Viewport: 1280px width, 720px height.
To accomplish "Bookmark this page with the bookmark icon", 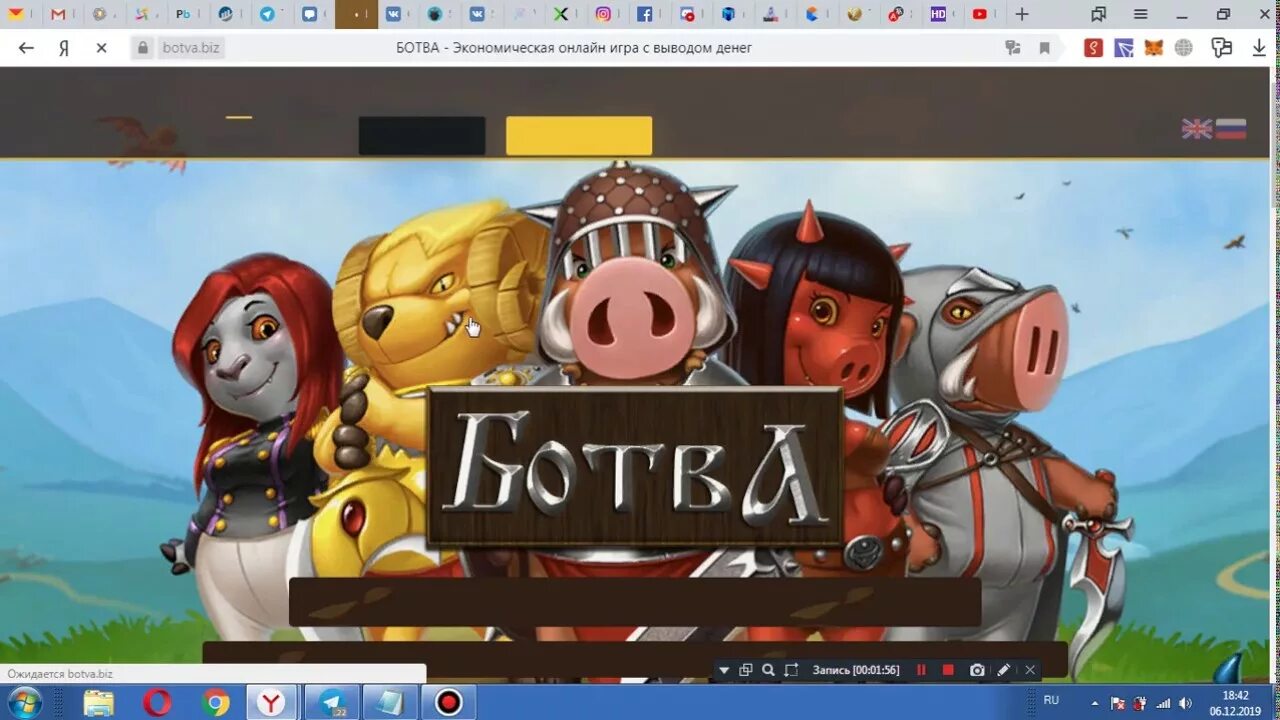I will 1044,48.
